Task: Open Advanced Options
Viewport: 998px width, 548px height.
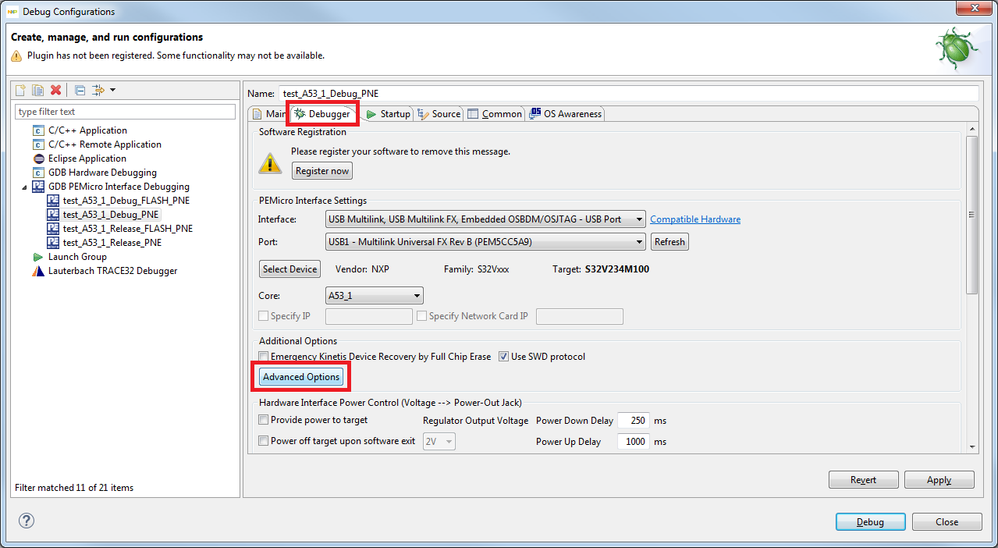Action: pos(301,377)
